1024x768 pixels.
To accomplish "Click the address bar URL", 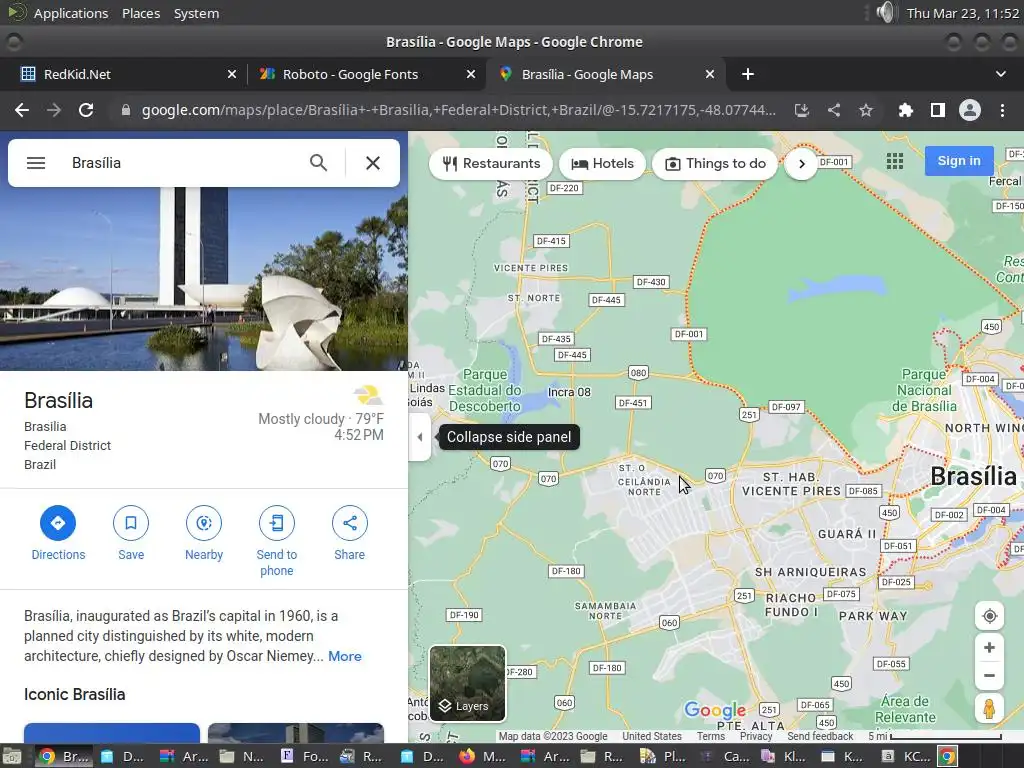I will [x=458, y=110].
